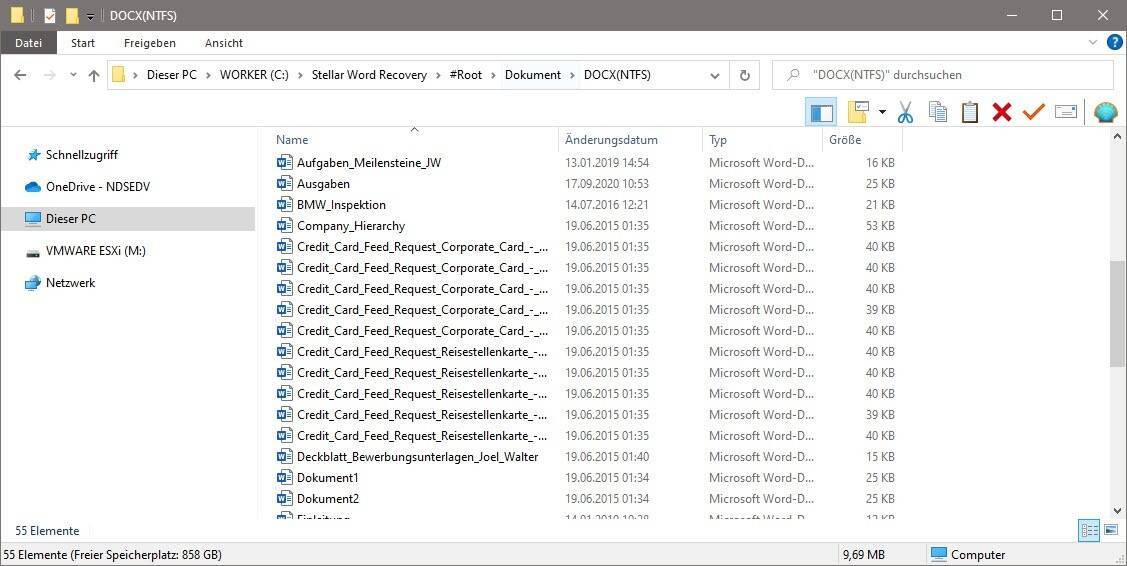This screenshot has width=1127, height=566.
Task: Click the envelope rename icon
Action: 1065,112
